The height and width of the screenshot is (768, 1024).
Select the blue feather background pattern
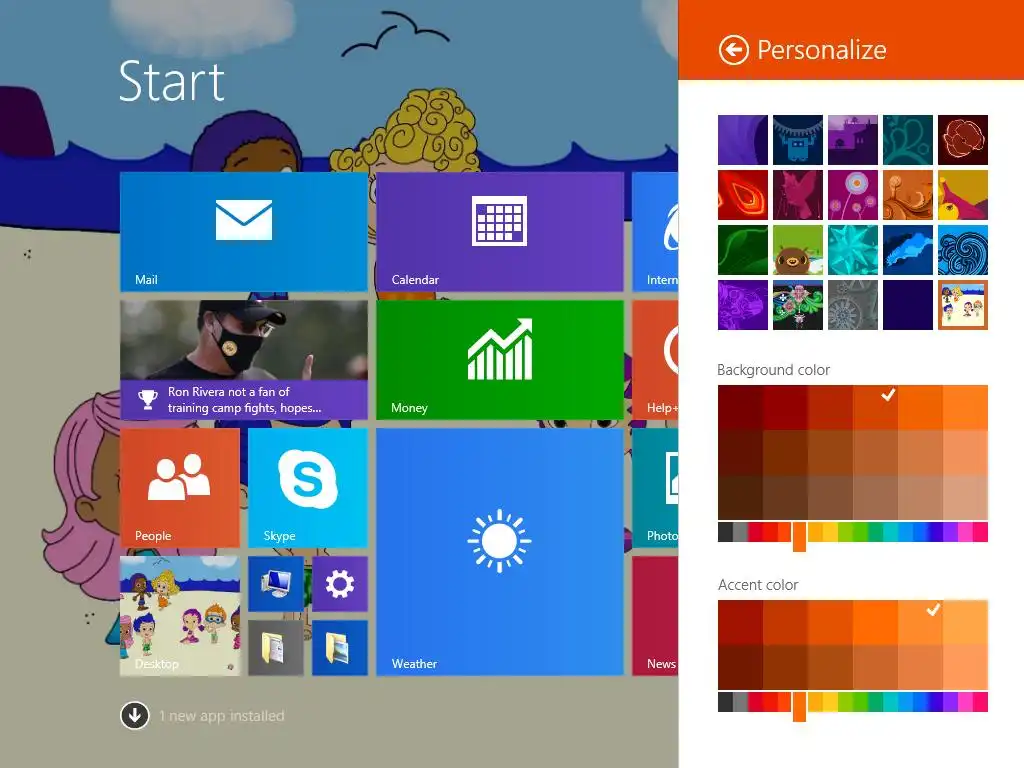[908, 250]
